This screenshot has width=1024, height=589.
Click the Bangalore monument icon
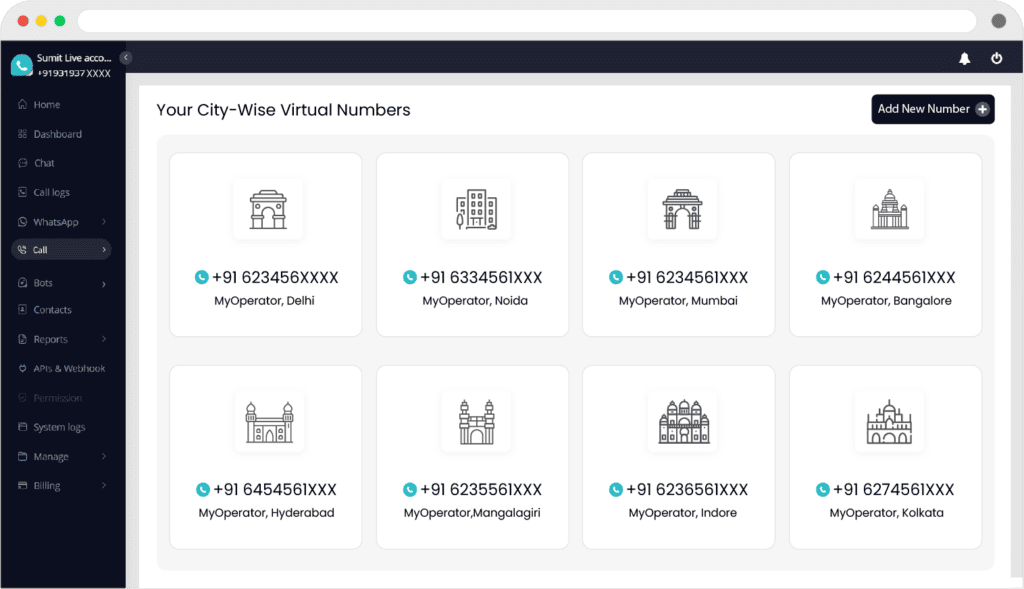pos(889,209)
